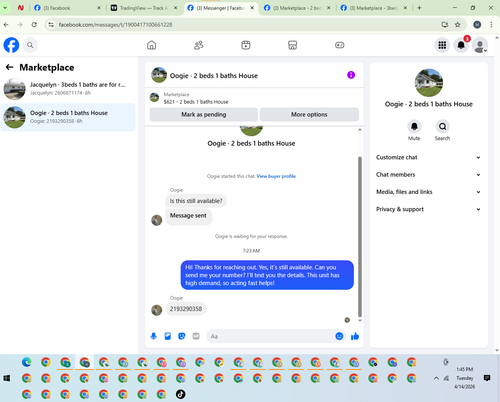The image size is (500, 402).
Task: Reload the page with the refresh icon
Action: [34, 25]
